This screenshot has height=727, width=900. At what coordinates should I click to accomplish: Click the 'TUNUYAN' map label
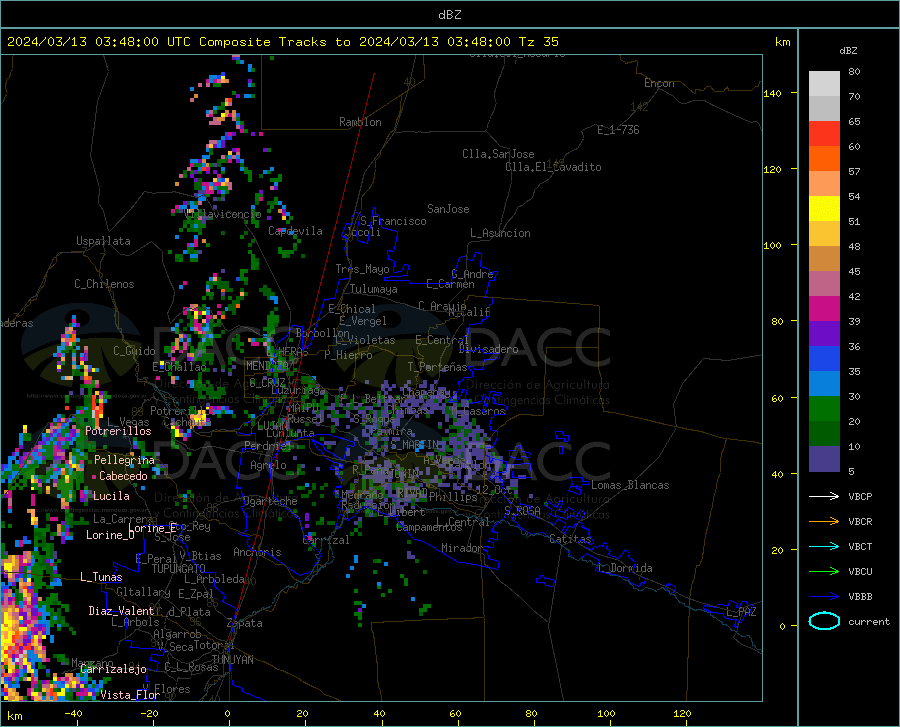pyautogui.click(x=232, y=659)
